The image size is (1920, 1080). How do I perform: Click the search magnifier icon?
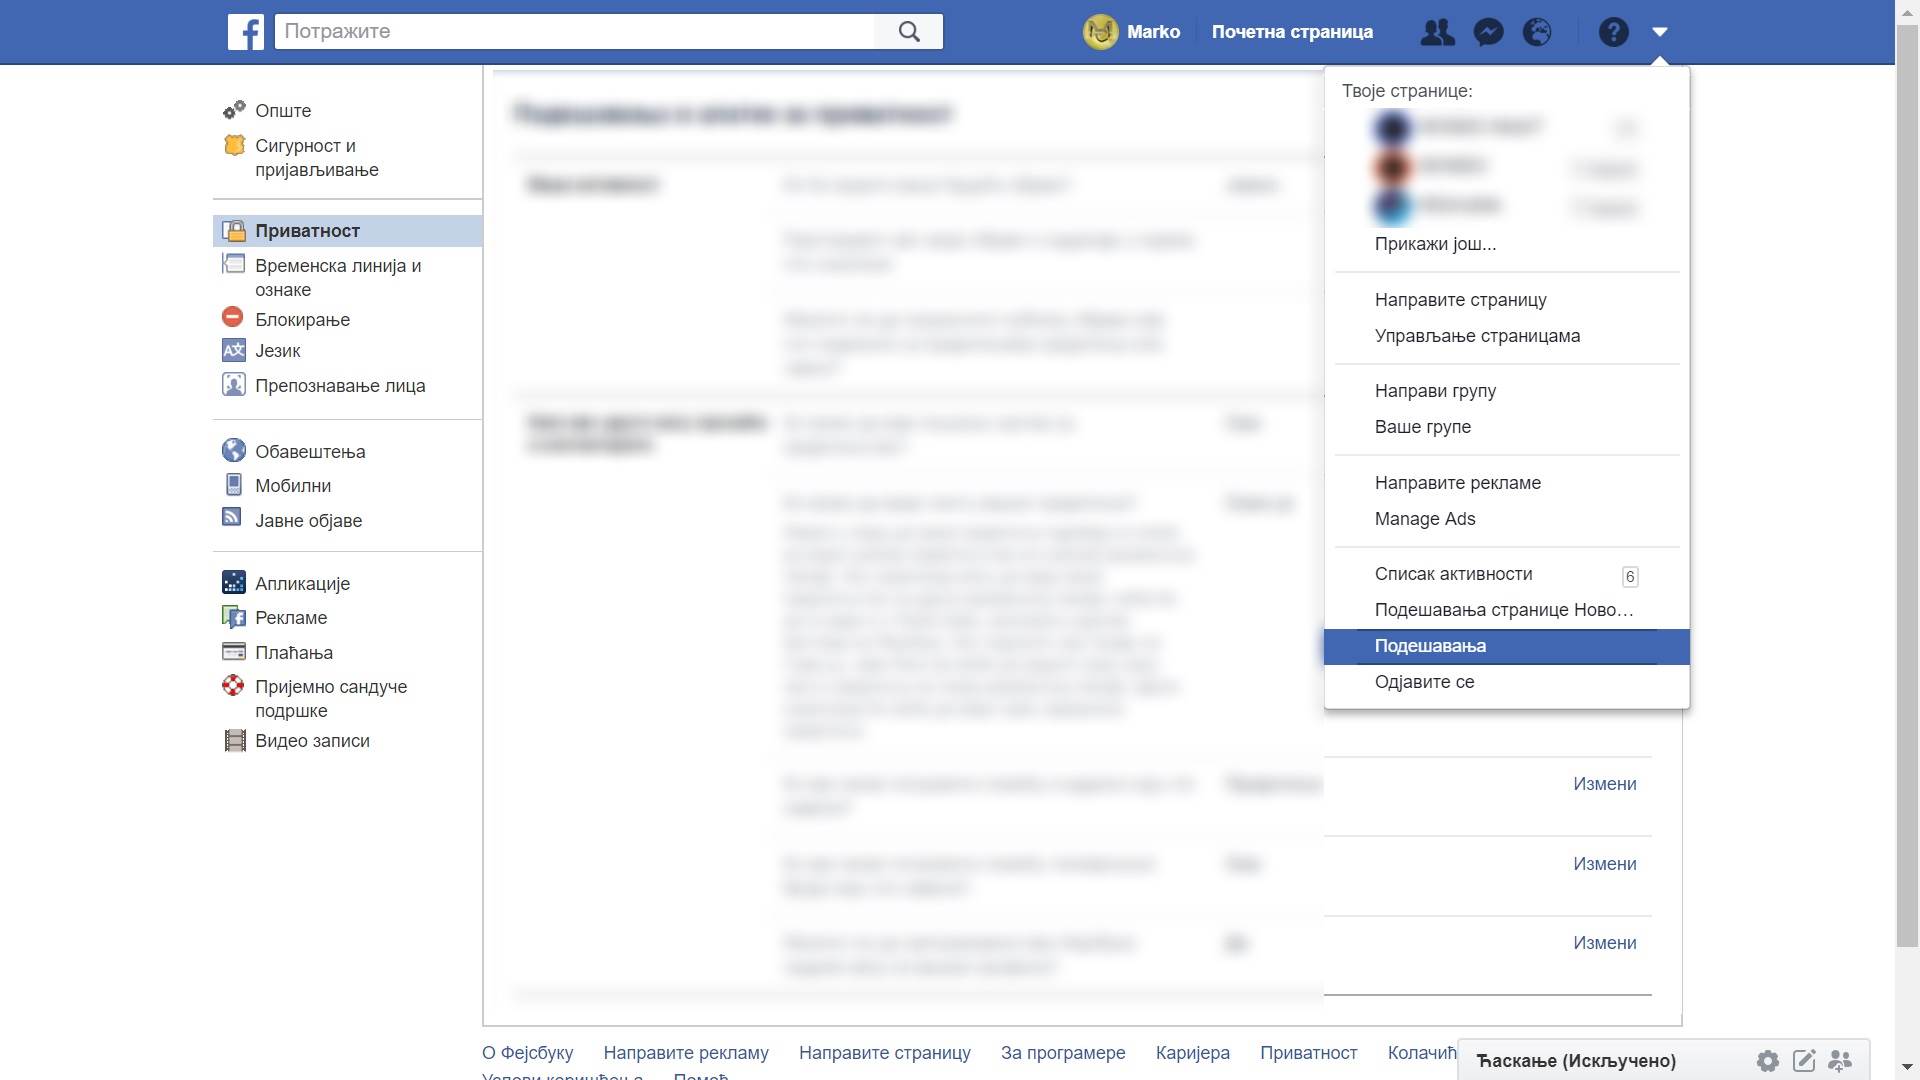(x=908, y=31)
